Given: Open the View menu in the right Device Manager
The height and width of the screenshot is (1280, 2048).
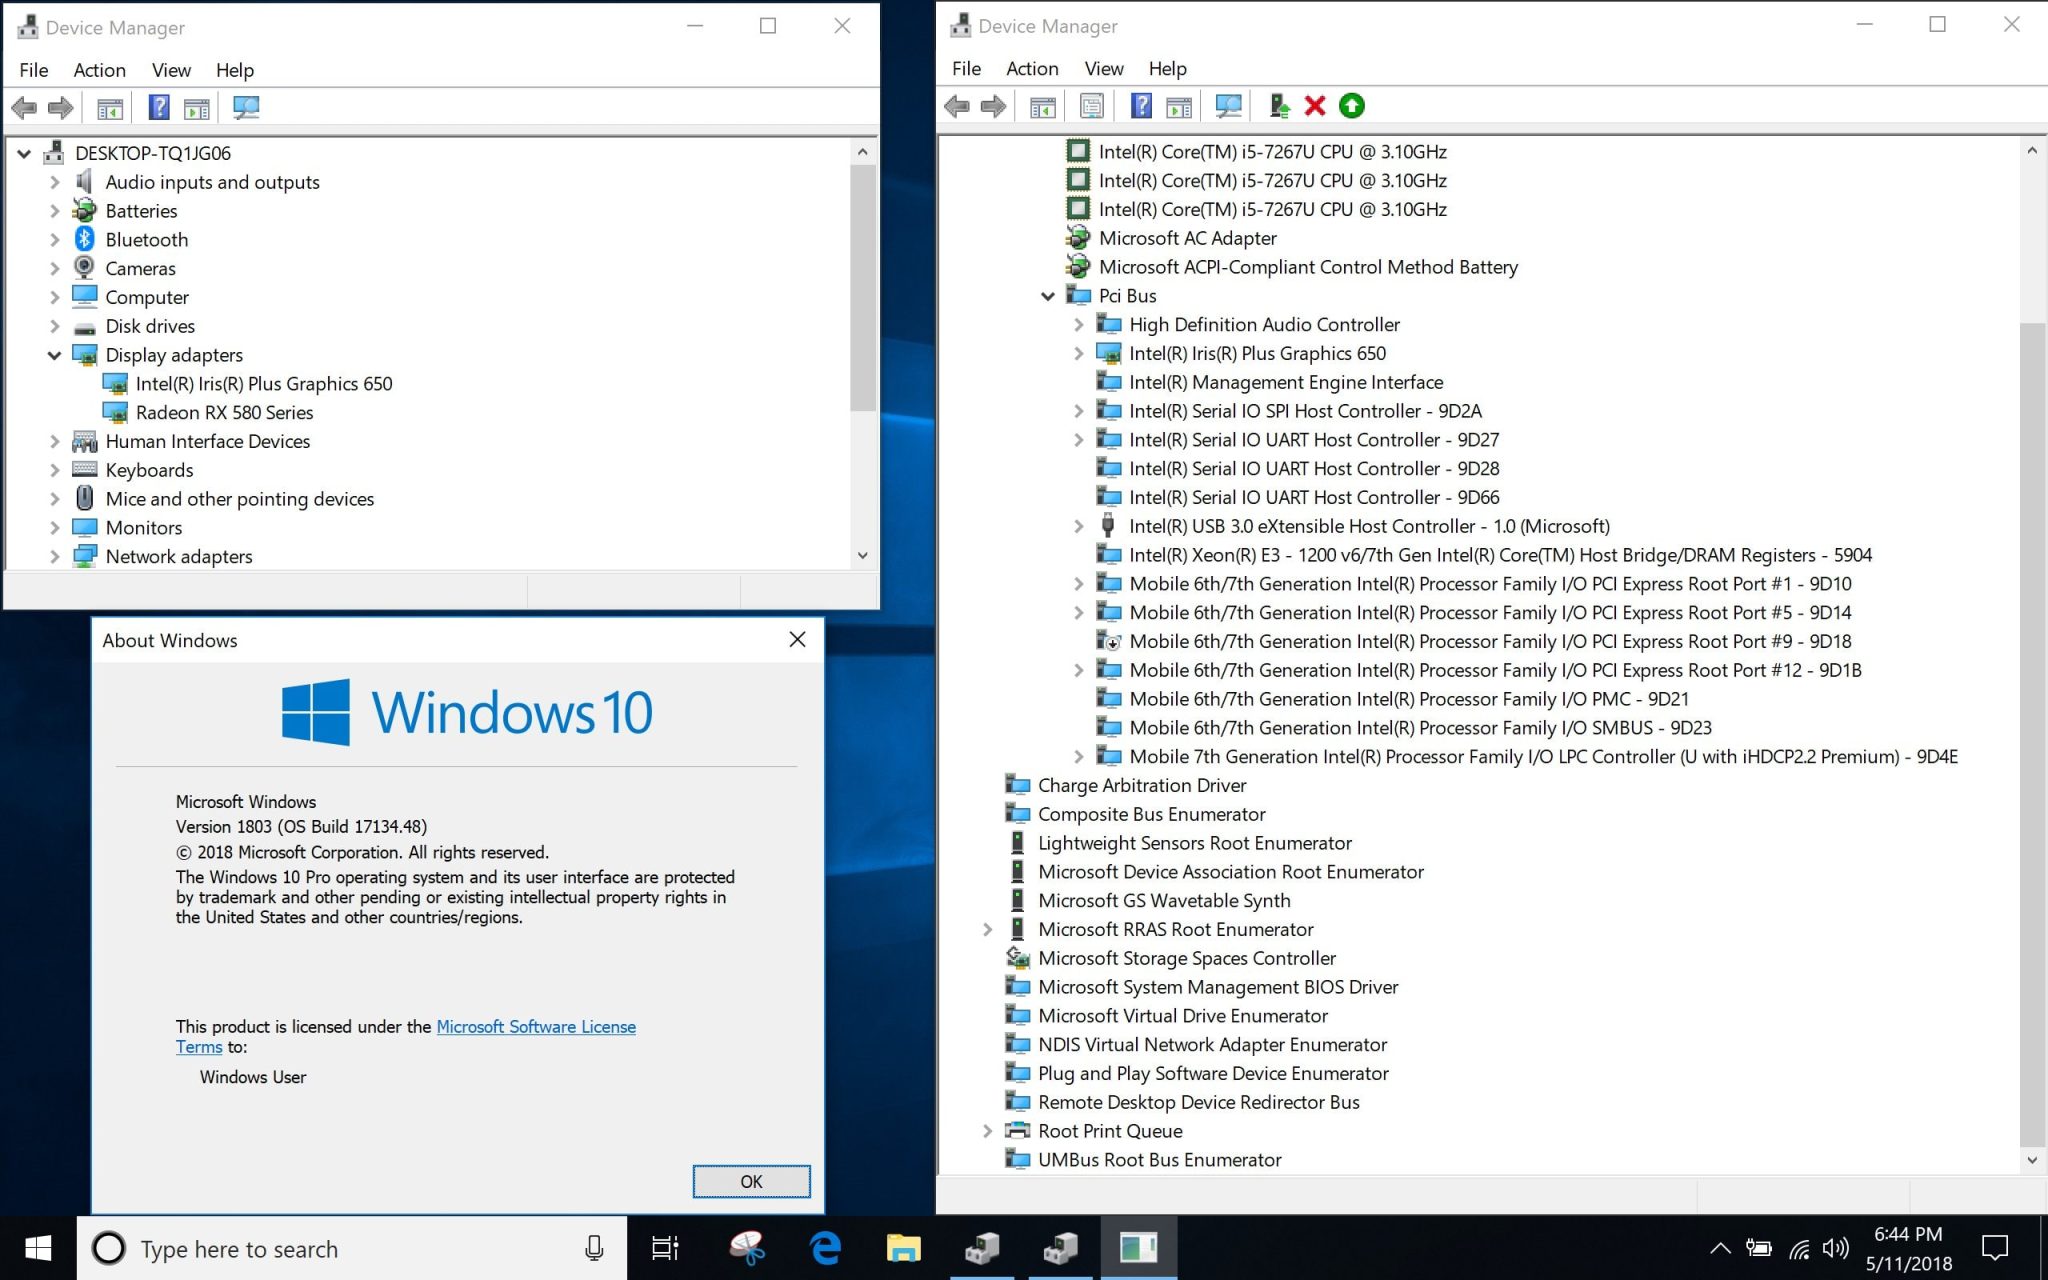Looking at the screenshot, I should 1103,68.
